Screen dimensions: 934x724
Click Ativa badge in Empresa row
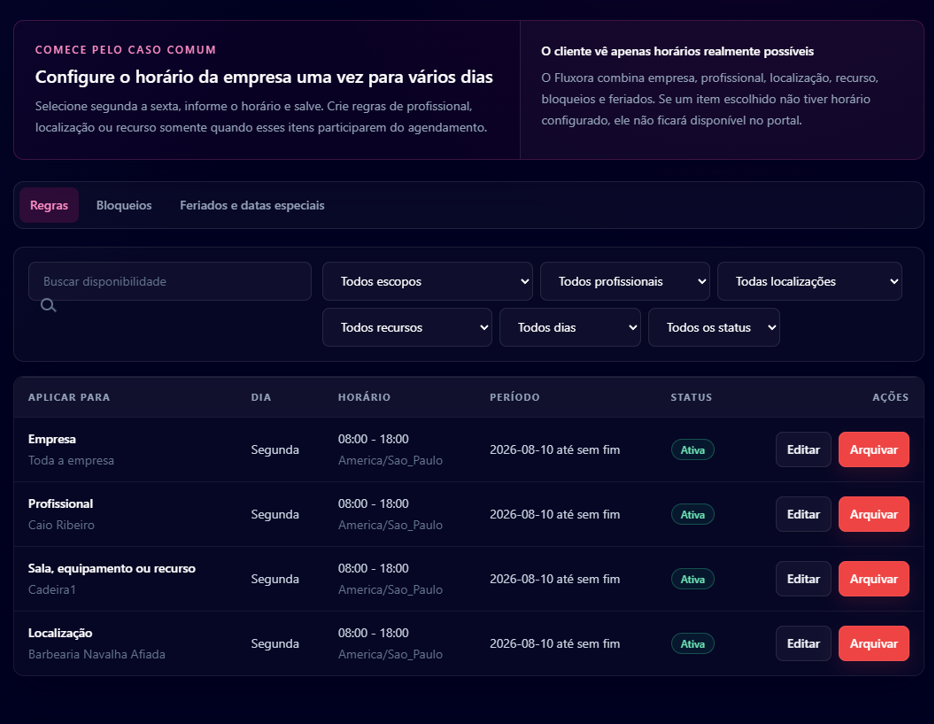[693, 450]
